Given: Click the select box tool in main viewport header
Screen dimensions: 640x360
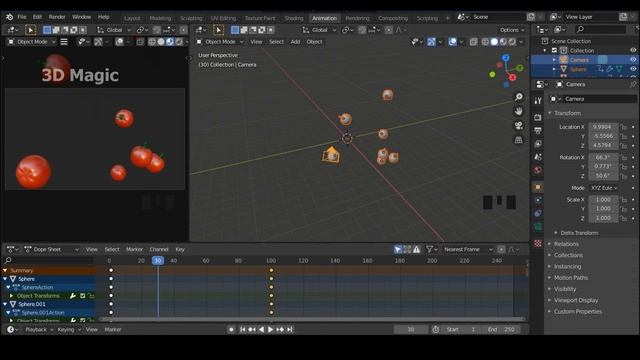Looking at the screenshot, I should (x=218, y=30).
